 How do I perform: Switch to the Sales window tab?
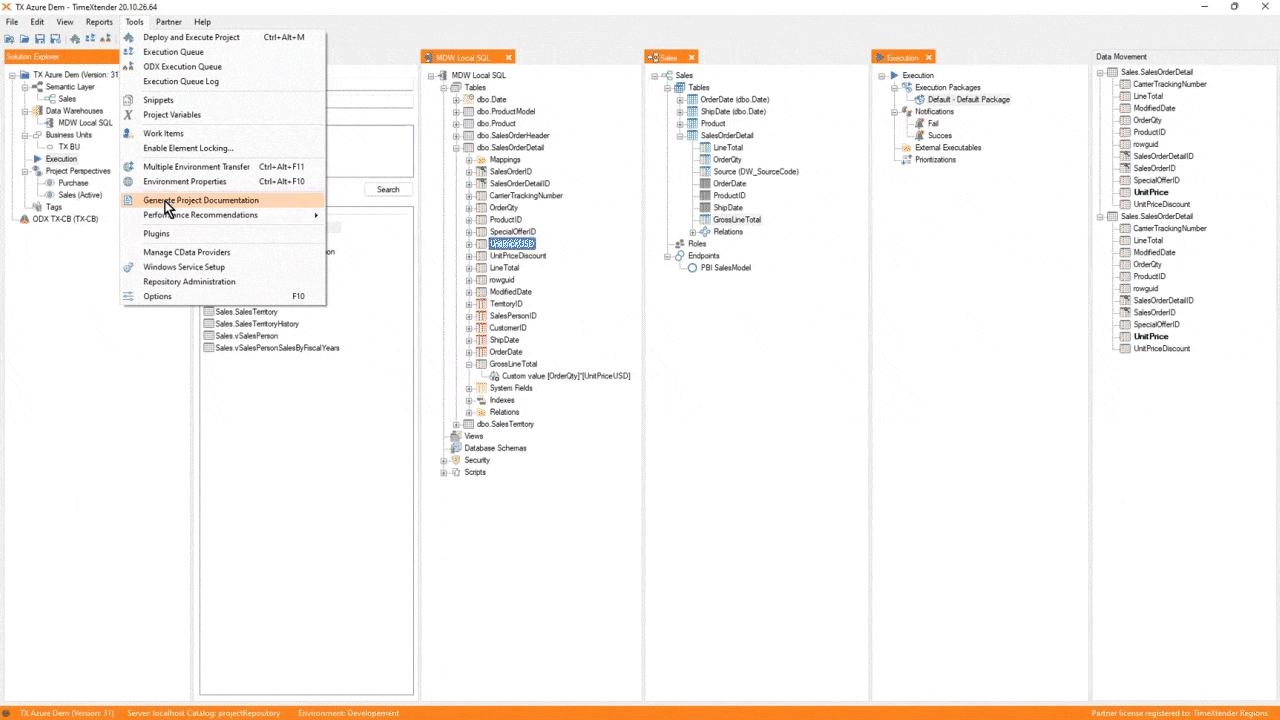pyautogui.click(x=669, y=57)
